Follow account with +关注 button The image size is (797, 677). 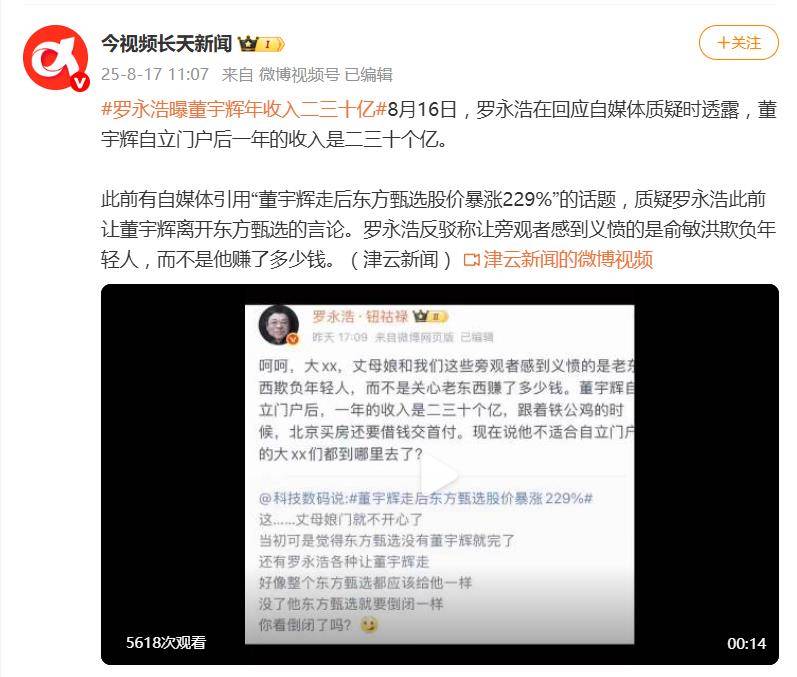[x=739, y=43]
